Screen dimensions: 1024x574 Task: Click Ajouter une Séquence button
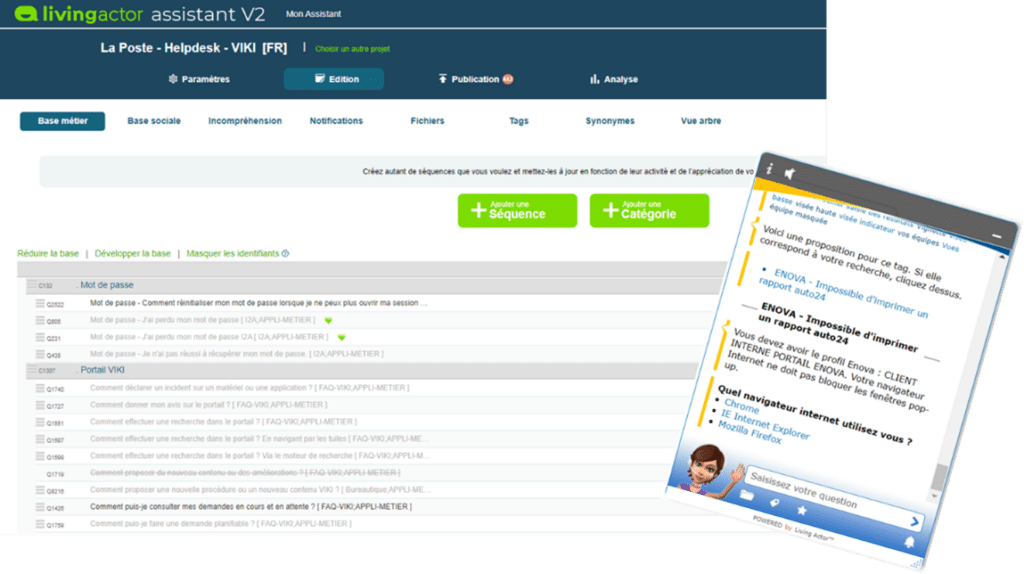click(517, 210)
